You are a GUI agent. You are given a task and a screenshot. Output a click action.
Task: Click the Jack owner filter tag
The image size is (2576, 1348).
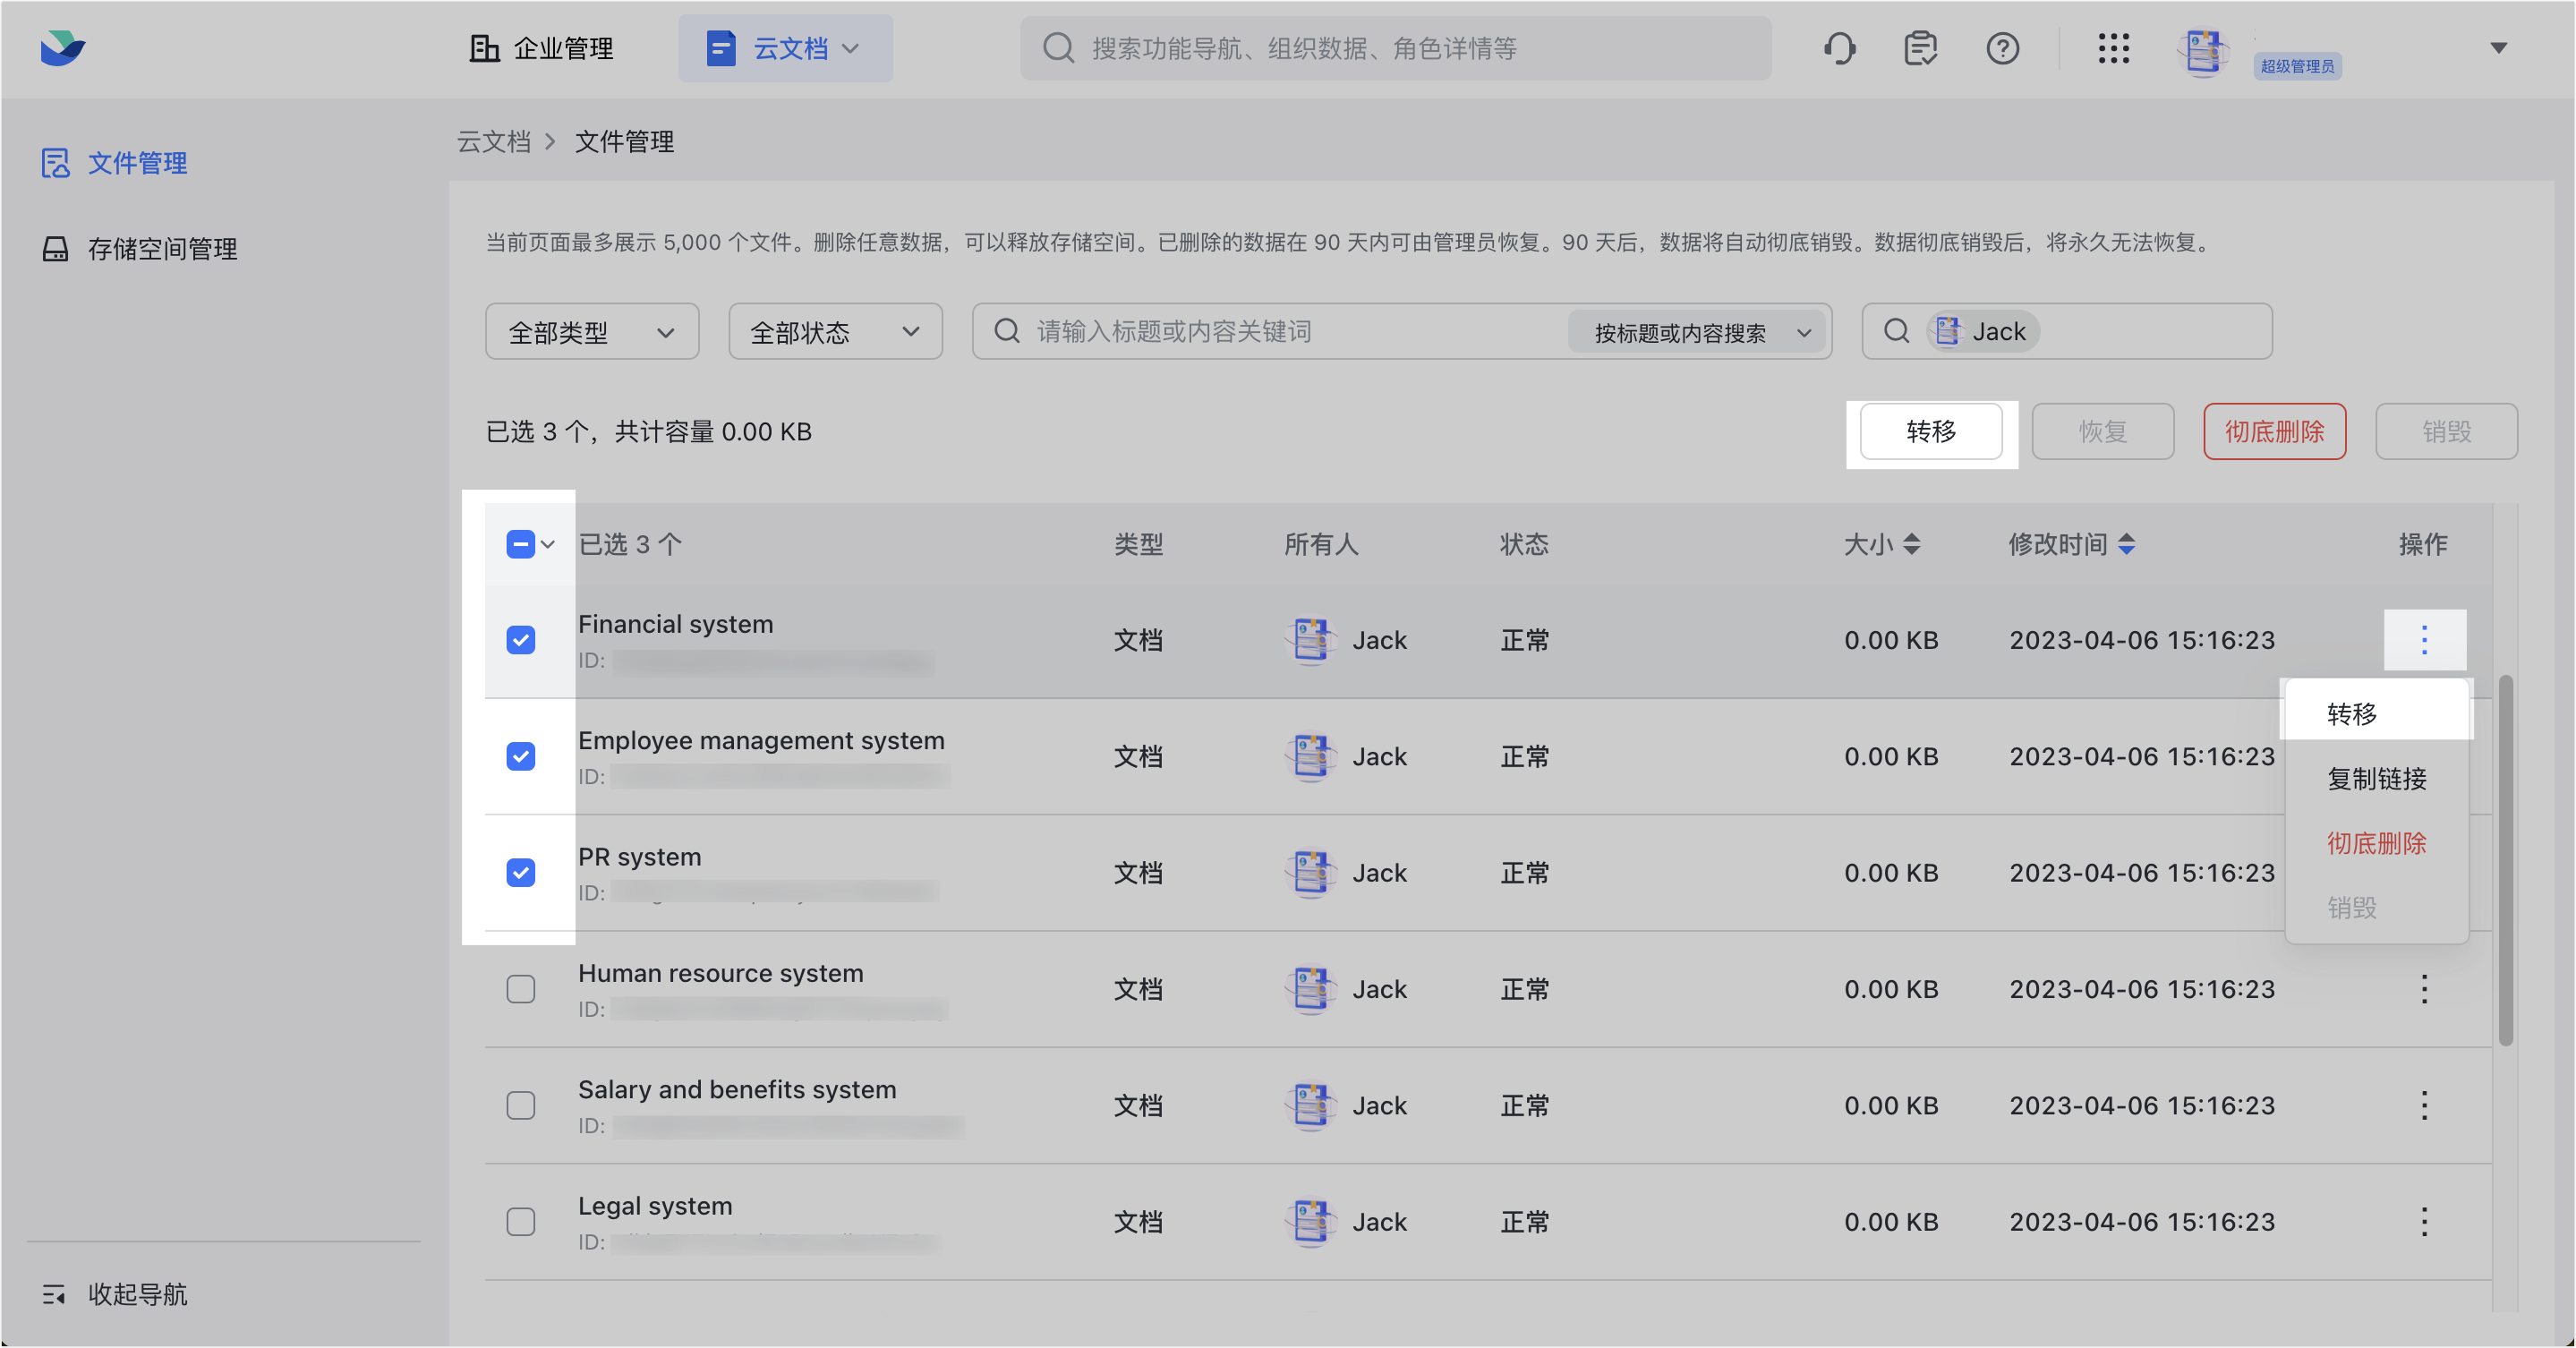[x=1983, y=331]
